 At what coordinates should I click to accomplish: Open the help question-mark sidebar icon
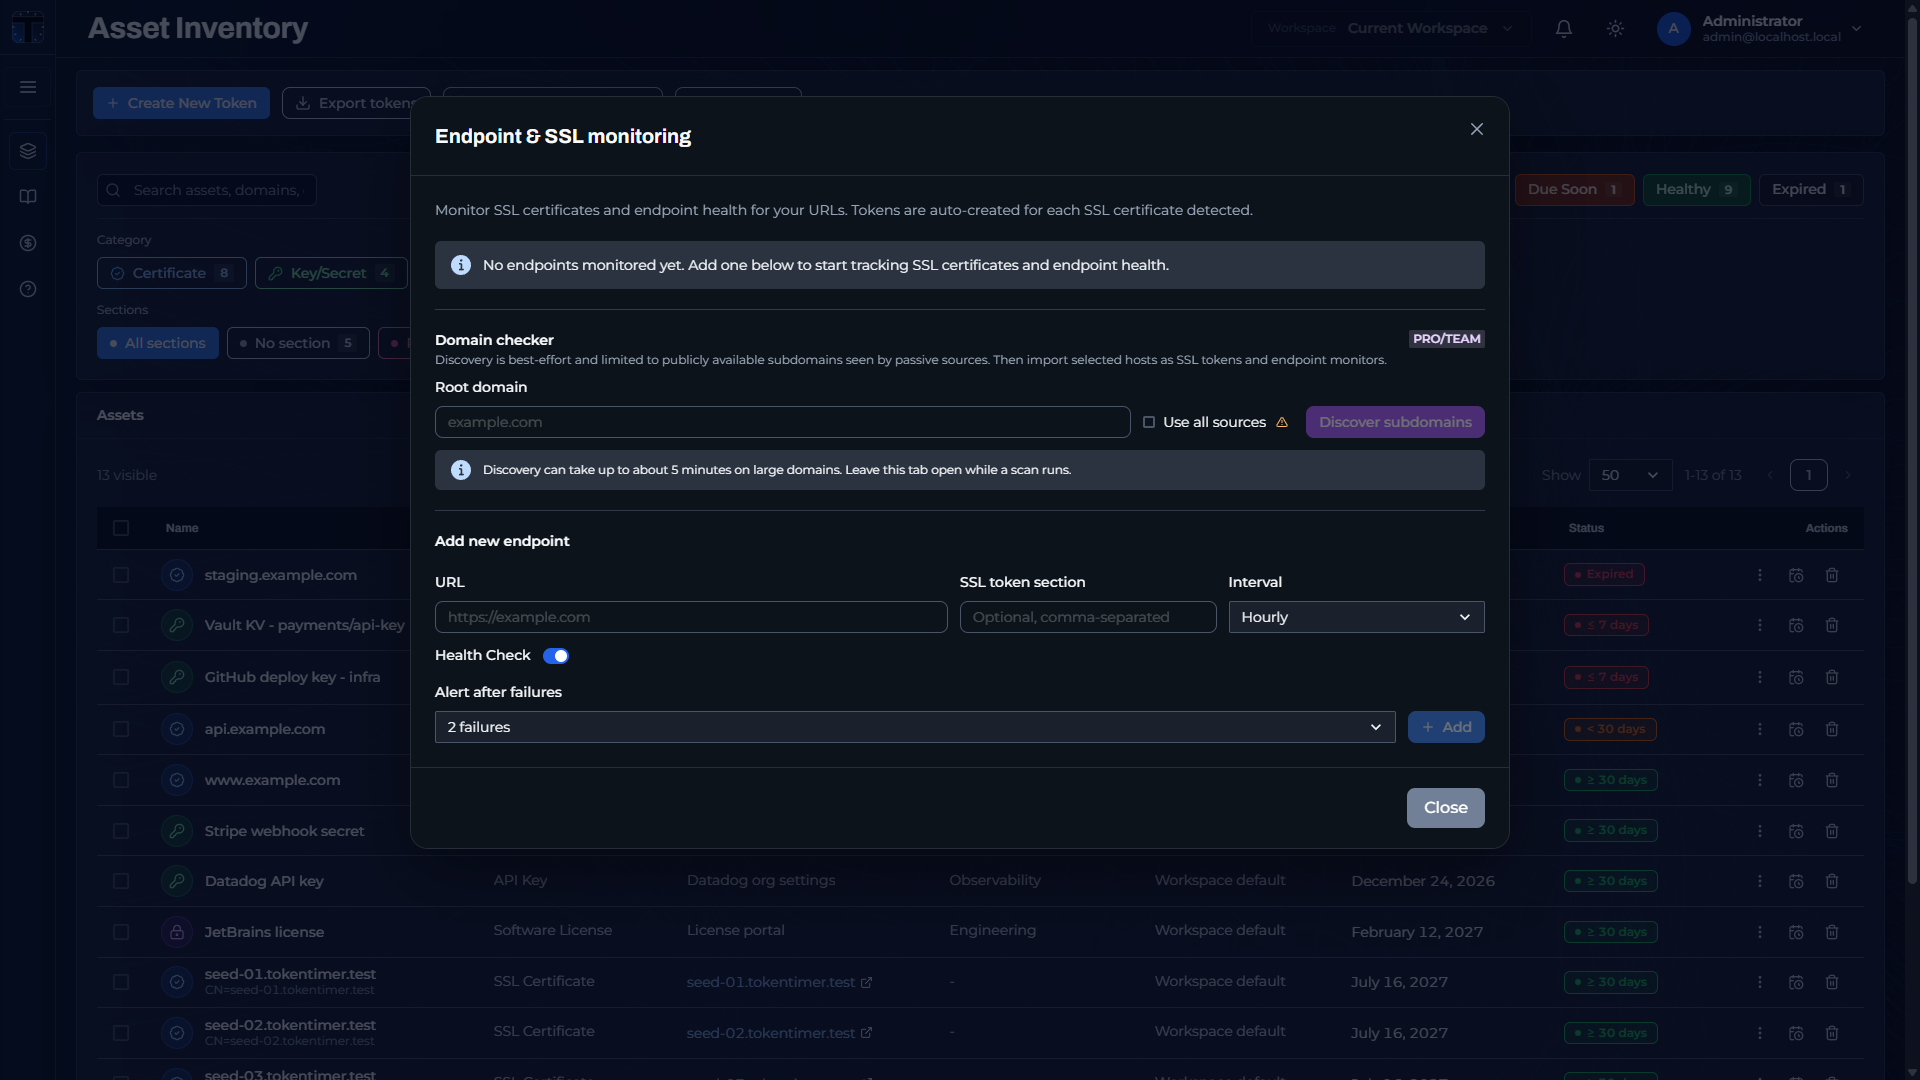tap(28, 289)
